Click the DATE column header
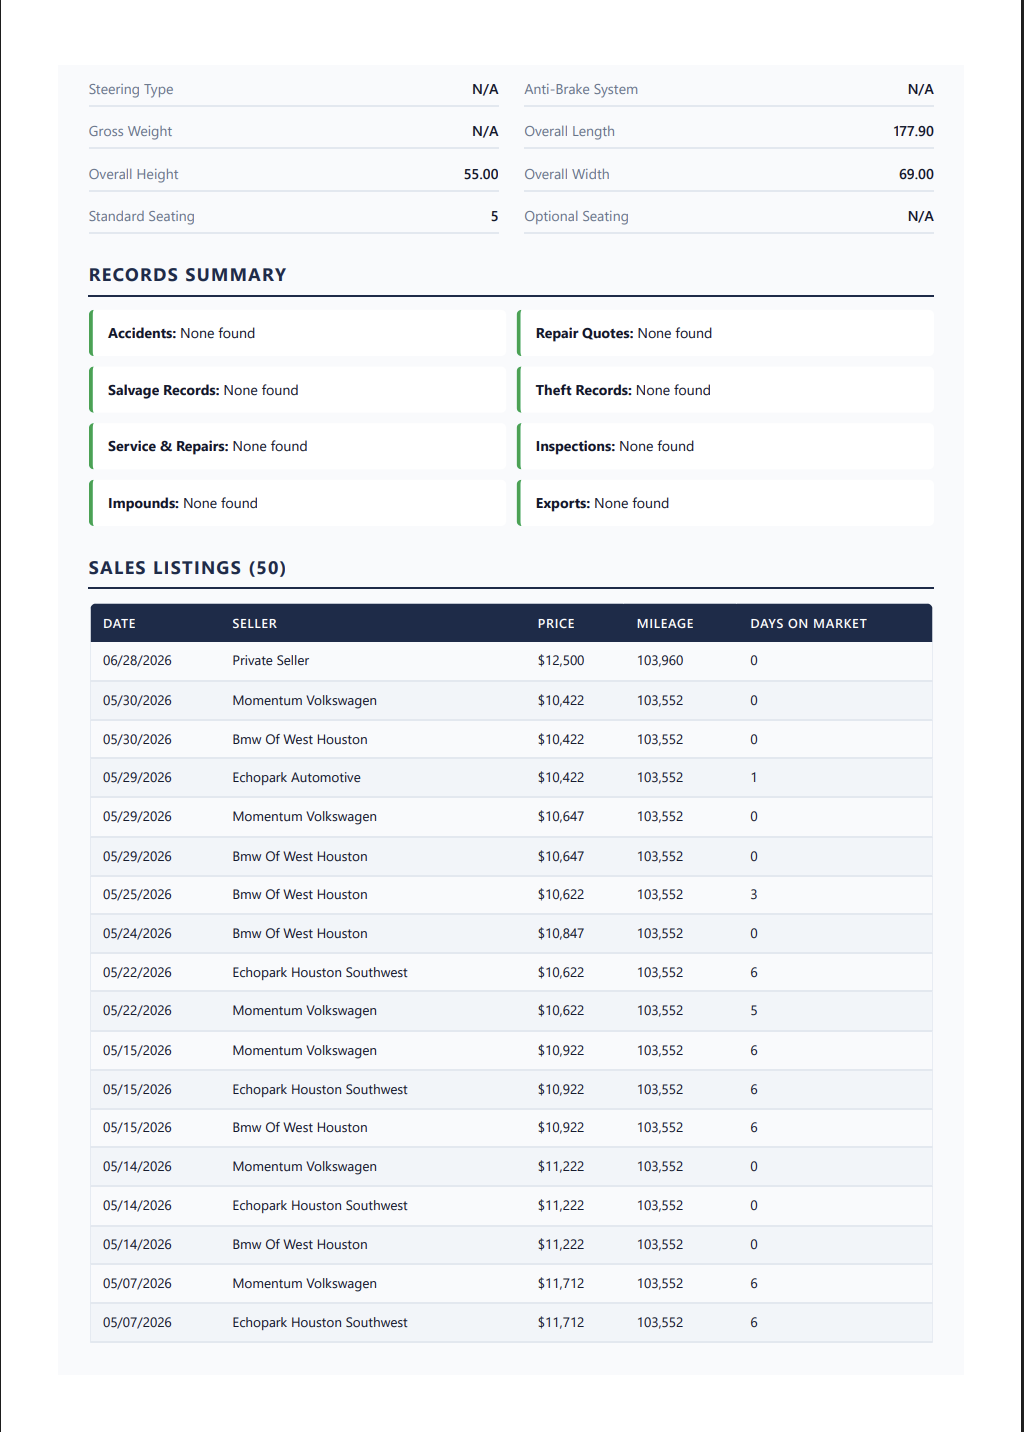The height and width of the screenshot is (1432, 1024). tap(119, 623)
